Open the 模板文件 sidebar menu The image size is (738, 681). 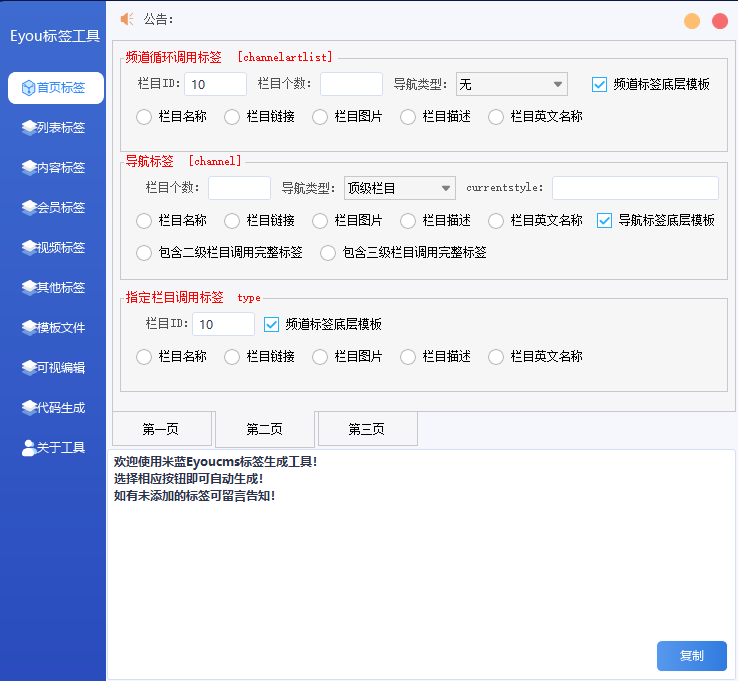pos(56,328)
